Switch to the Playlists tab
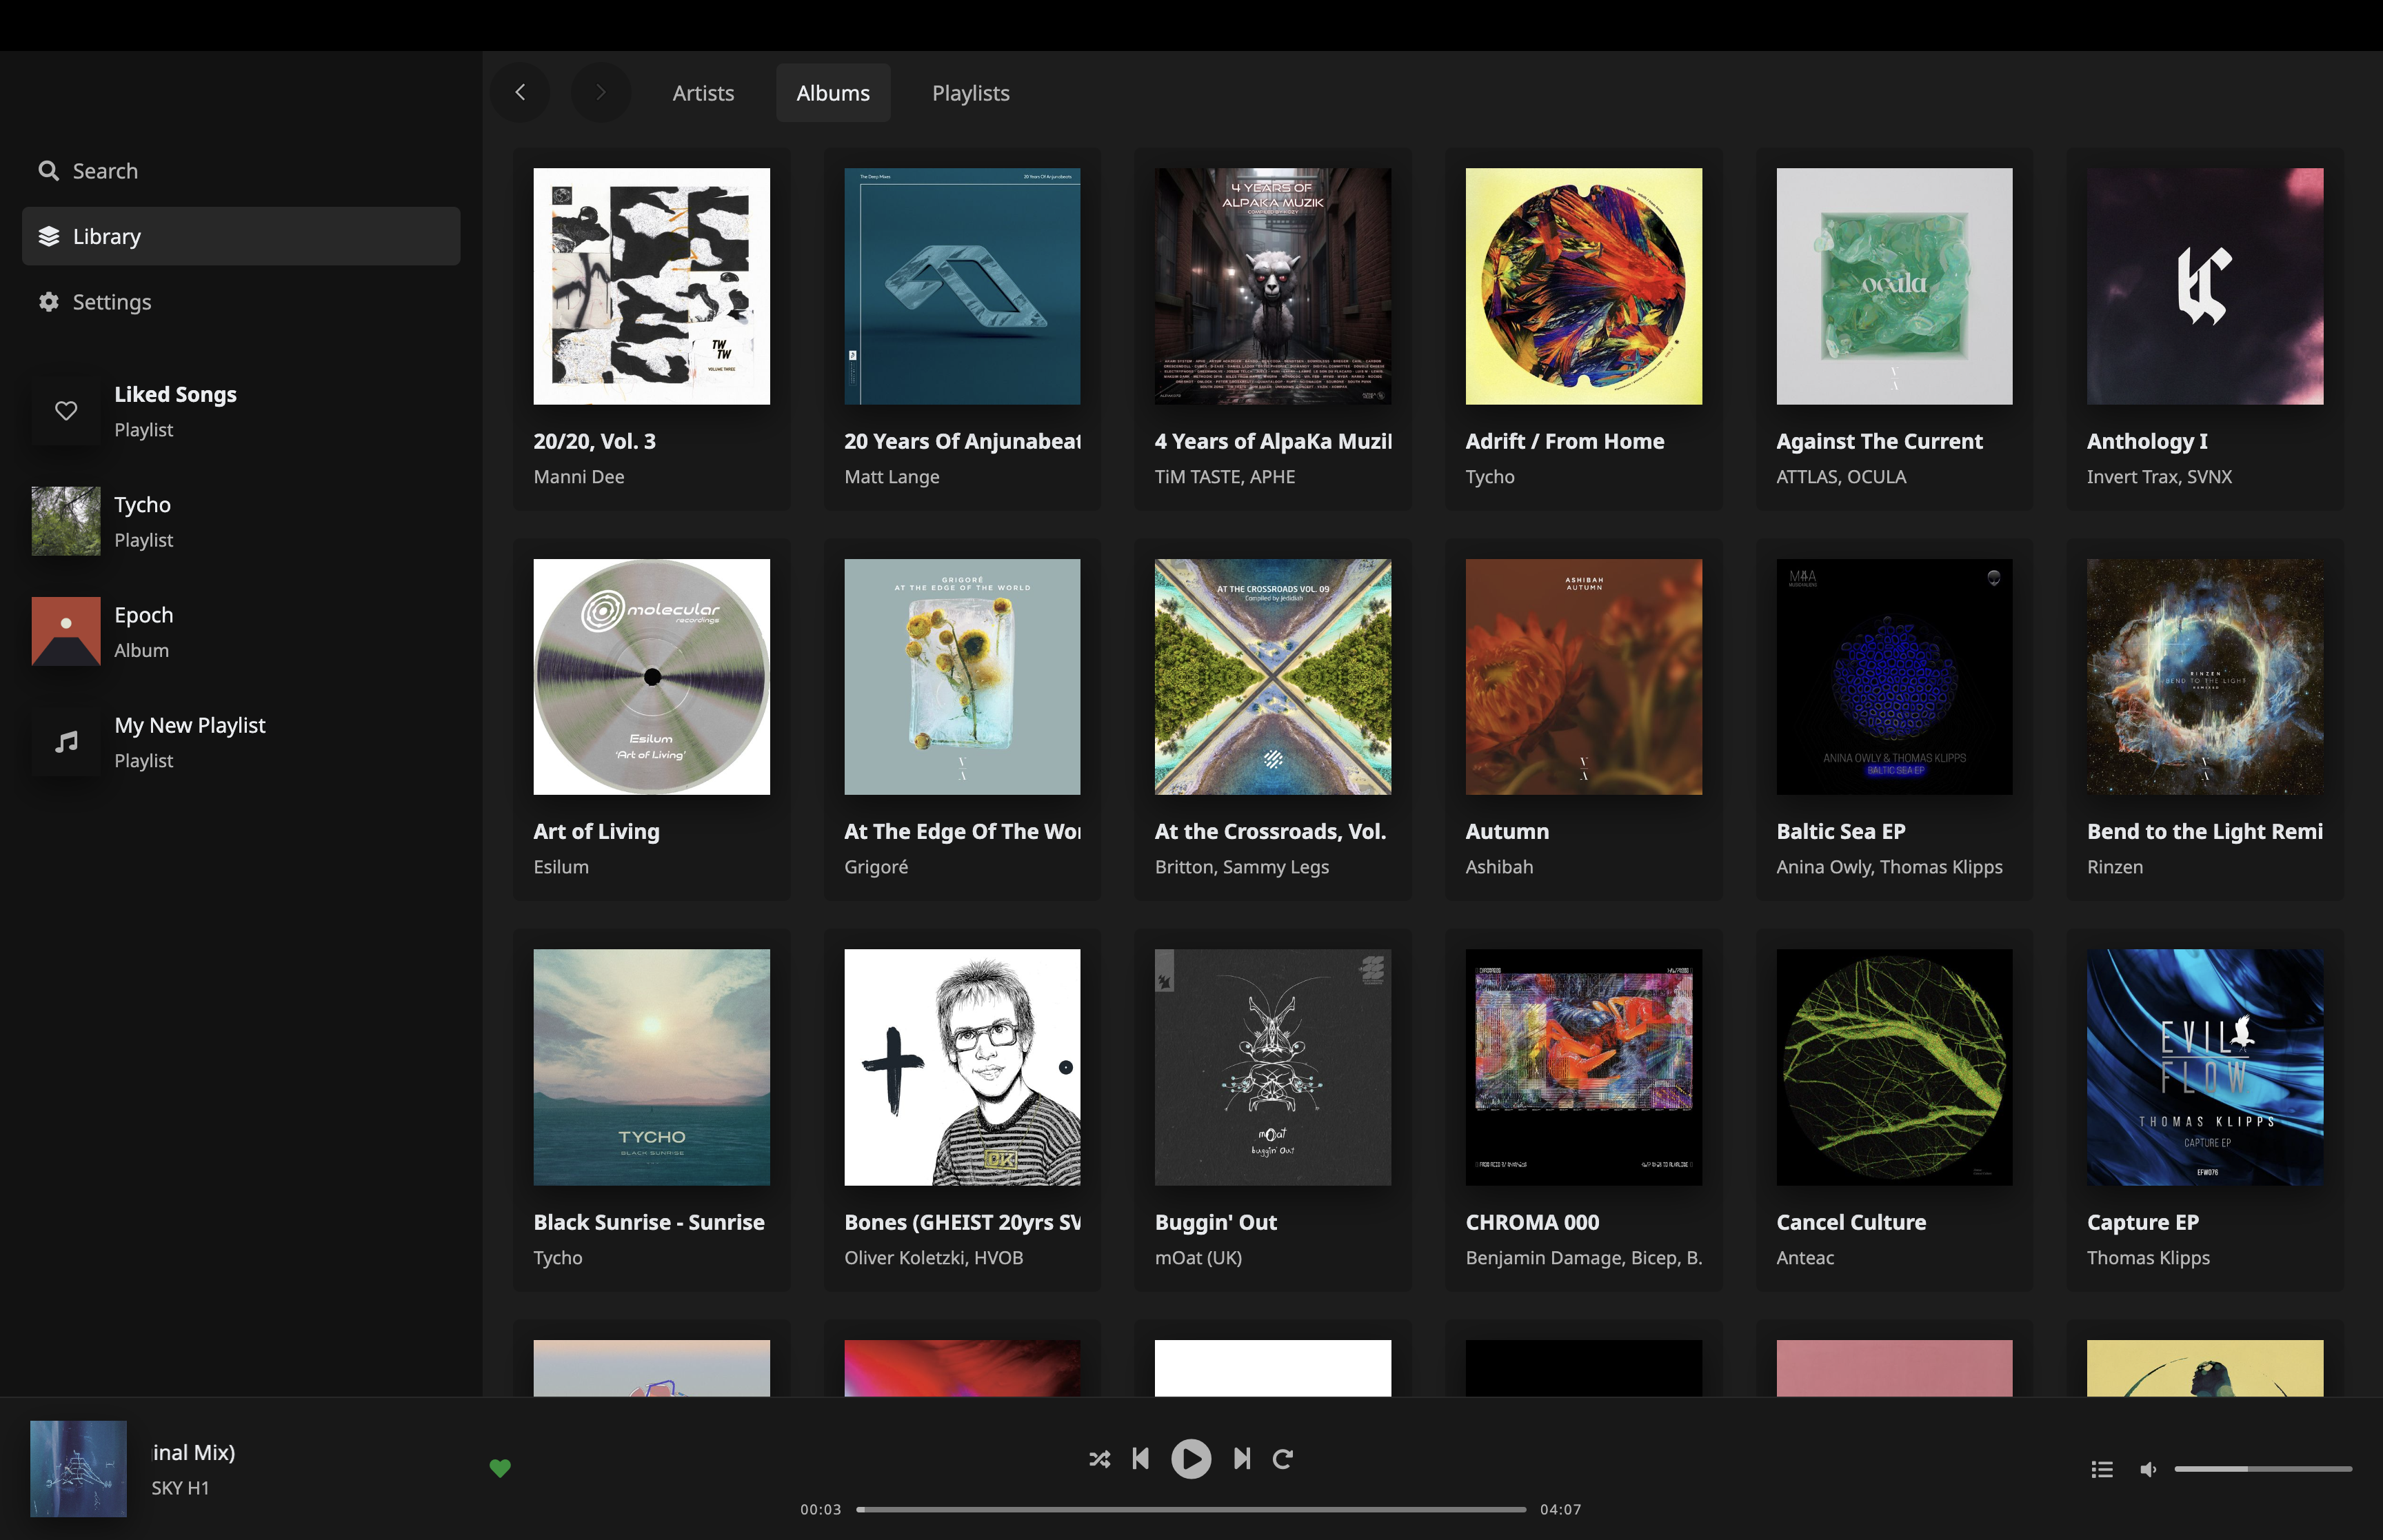This screenshot has height=1540, width=2383. click(969, 92)
